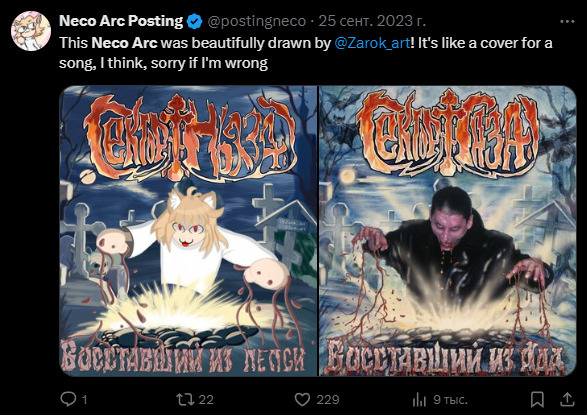Open the Neco Arc Posting display name
Viewport: 587px width, 415px height.
click(121, 21)
